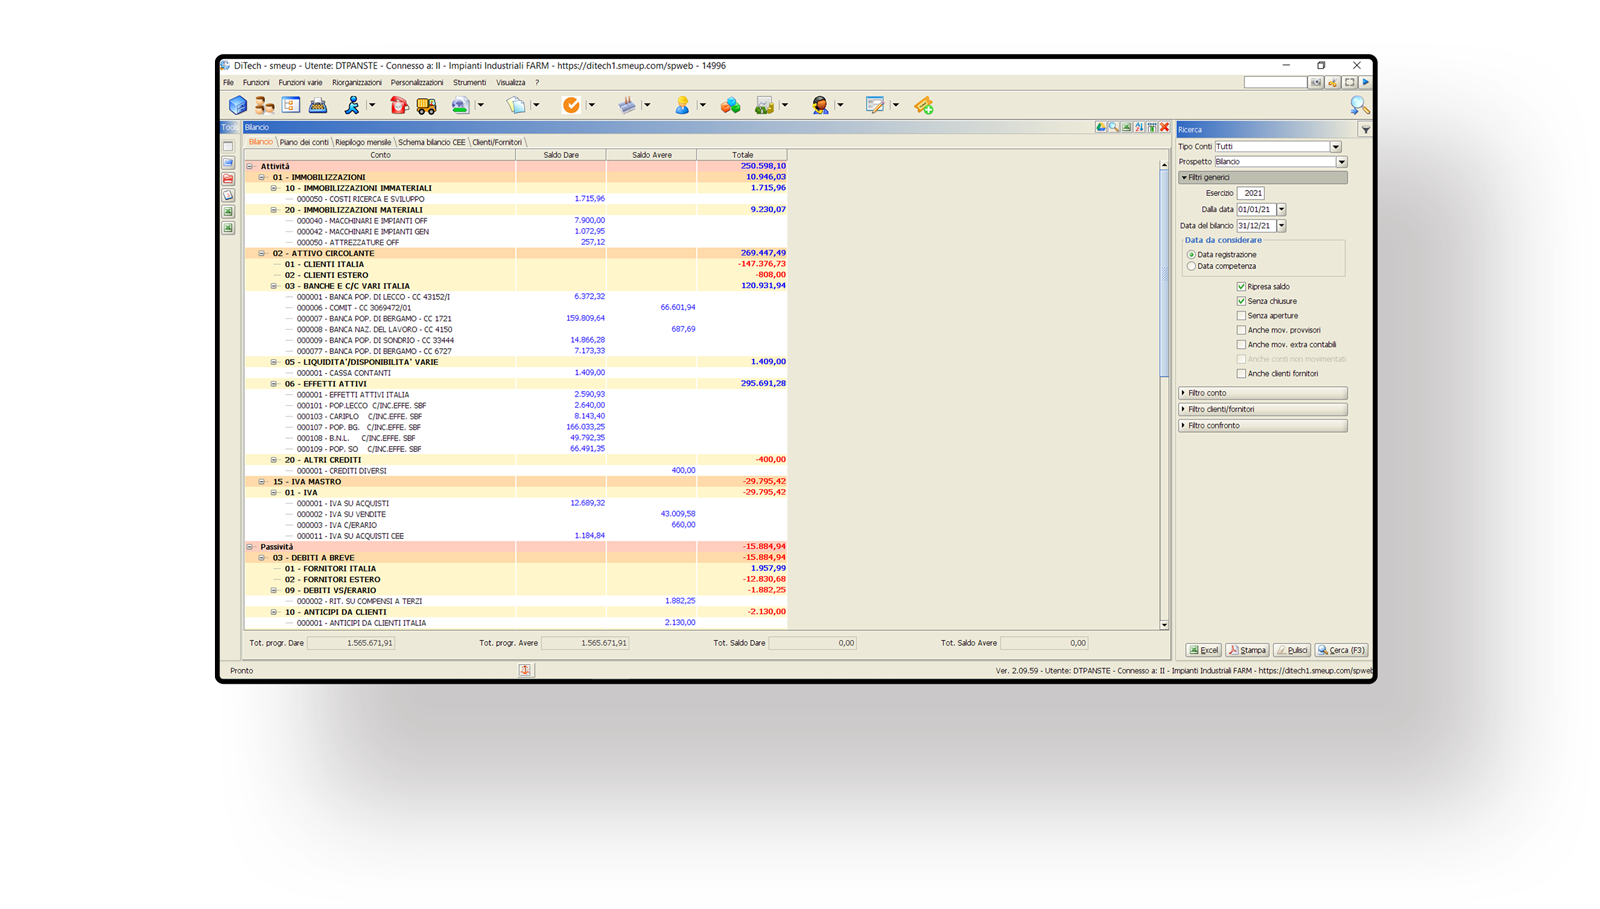Click the vertical scrollbar down arrow
Screen dimensions: 1600x909
pos(1164,625)
